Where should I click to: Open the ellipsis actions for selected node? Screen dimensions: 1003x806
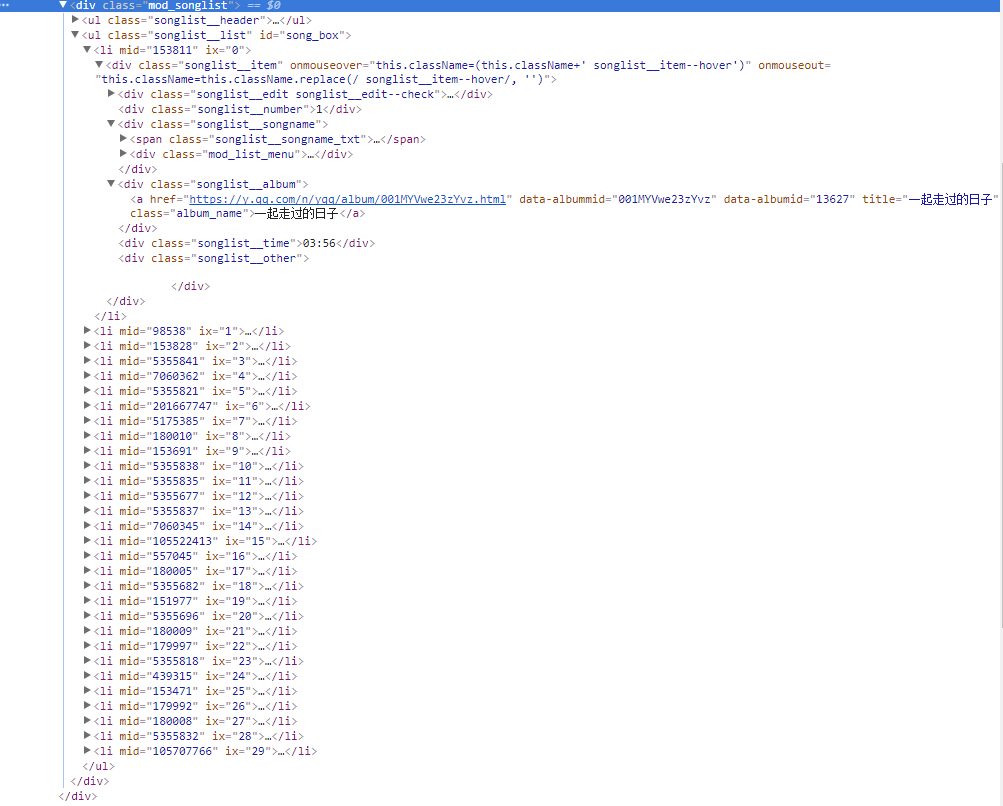pyautogui.click(x=5, y=5)
